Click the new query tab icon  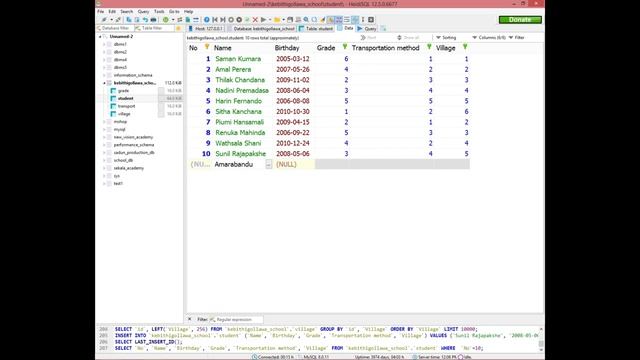click(383, 28)
